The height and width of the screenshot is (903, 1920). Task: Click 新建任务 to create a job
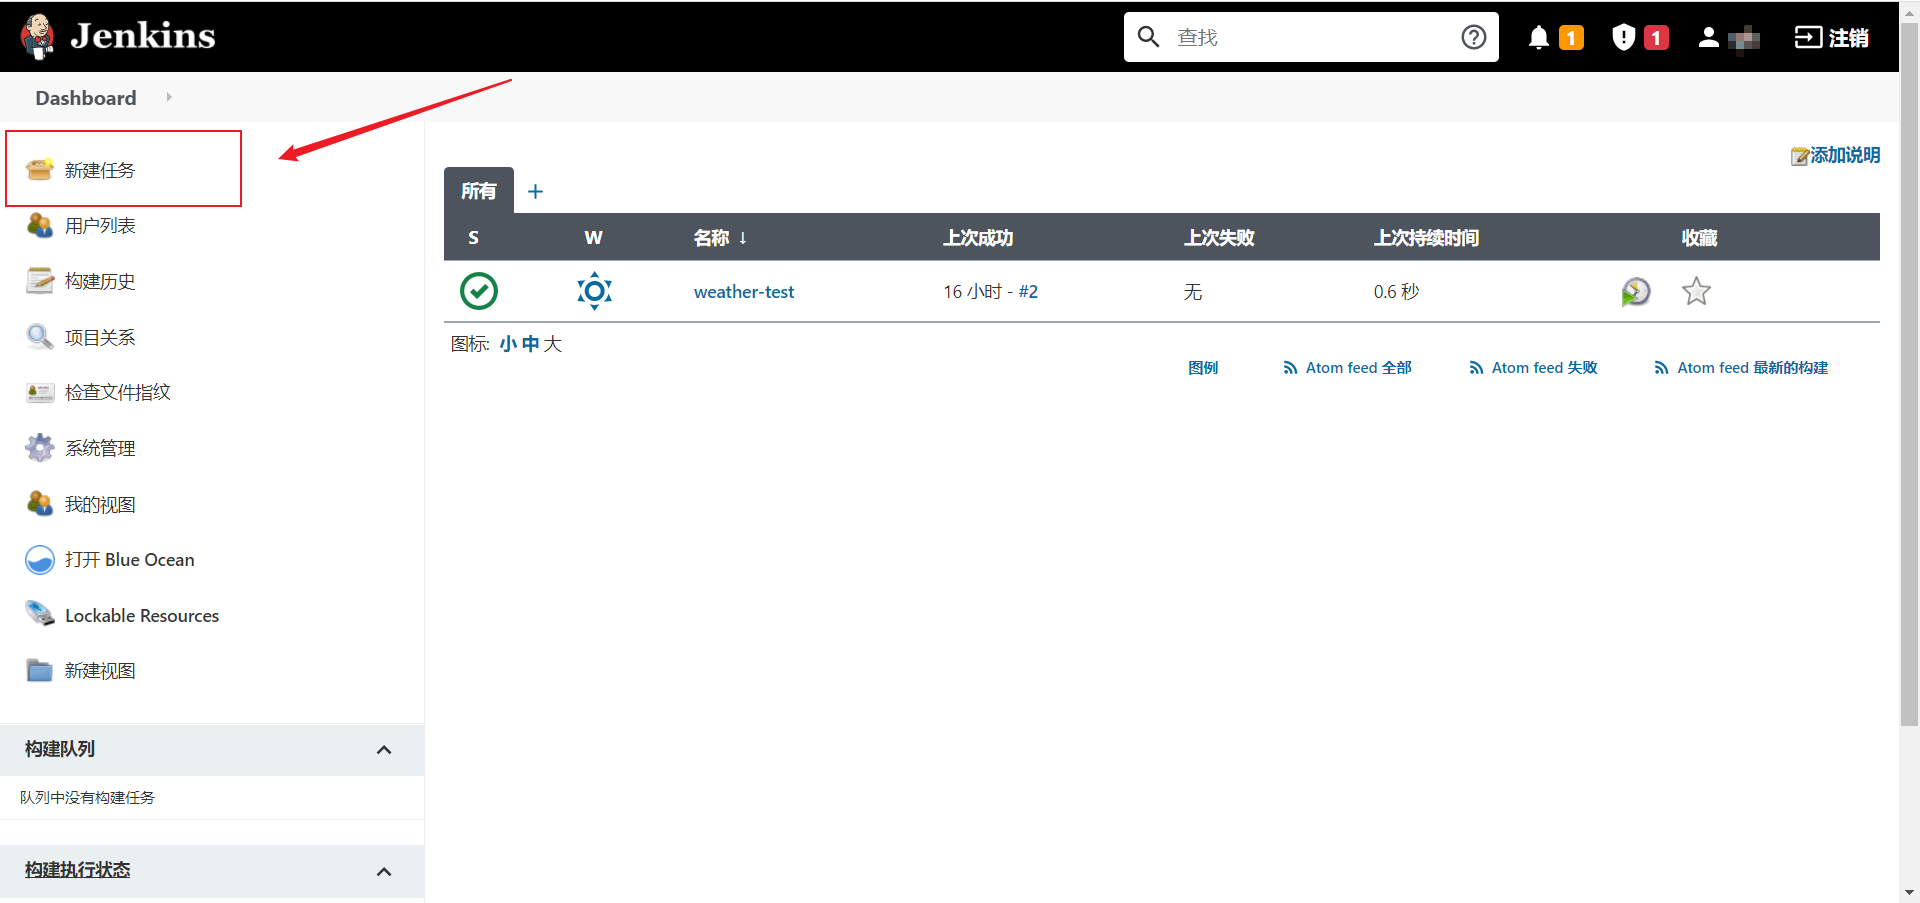(99, 170)
